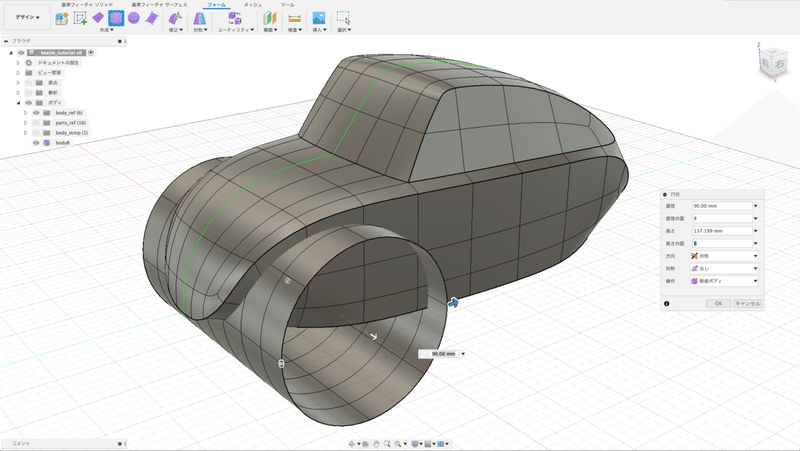Click the キャンセル (Cancel) button

(x=747, y=303)
